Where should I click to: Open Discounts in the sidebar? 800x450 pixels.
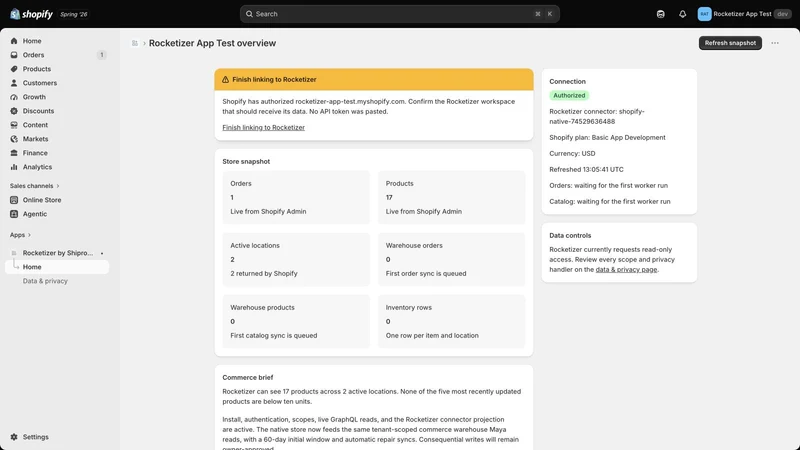(x=57, y=111)
